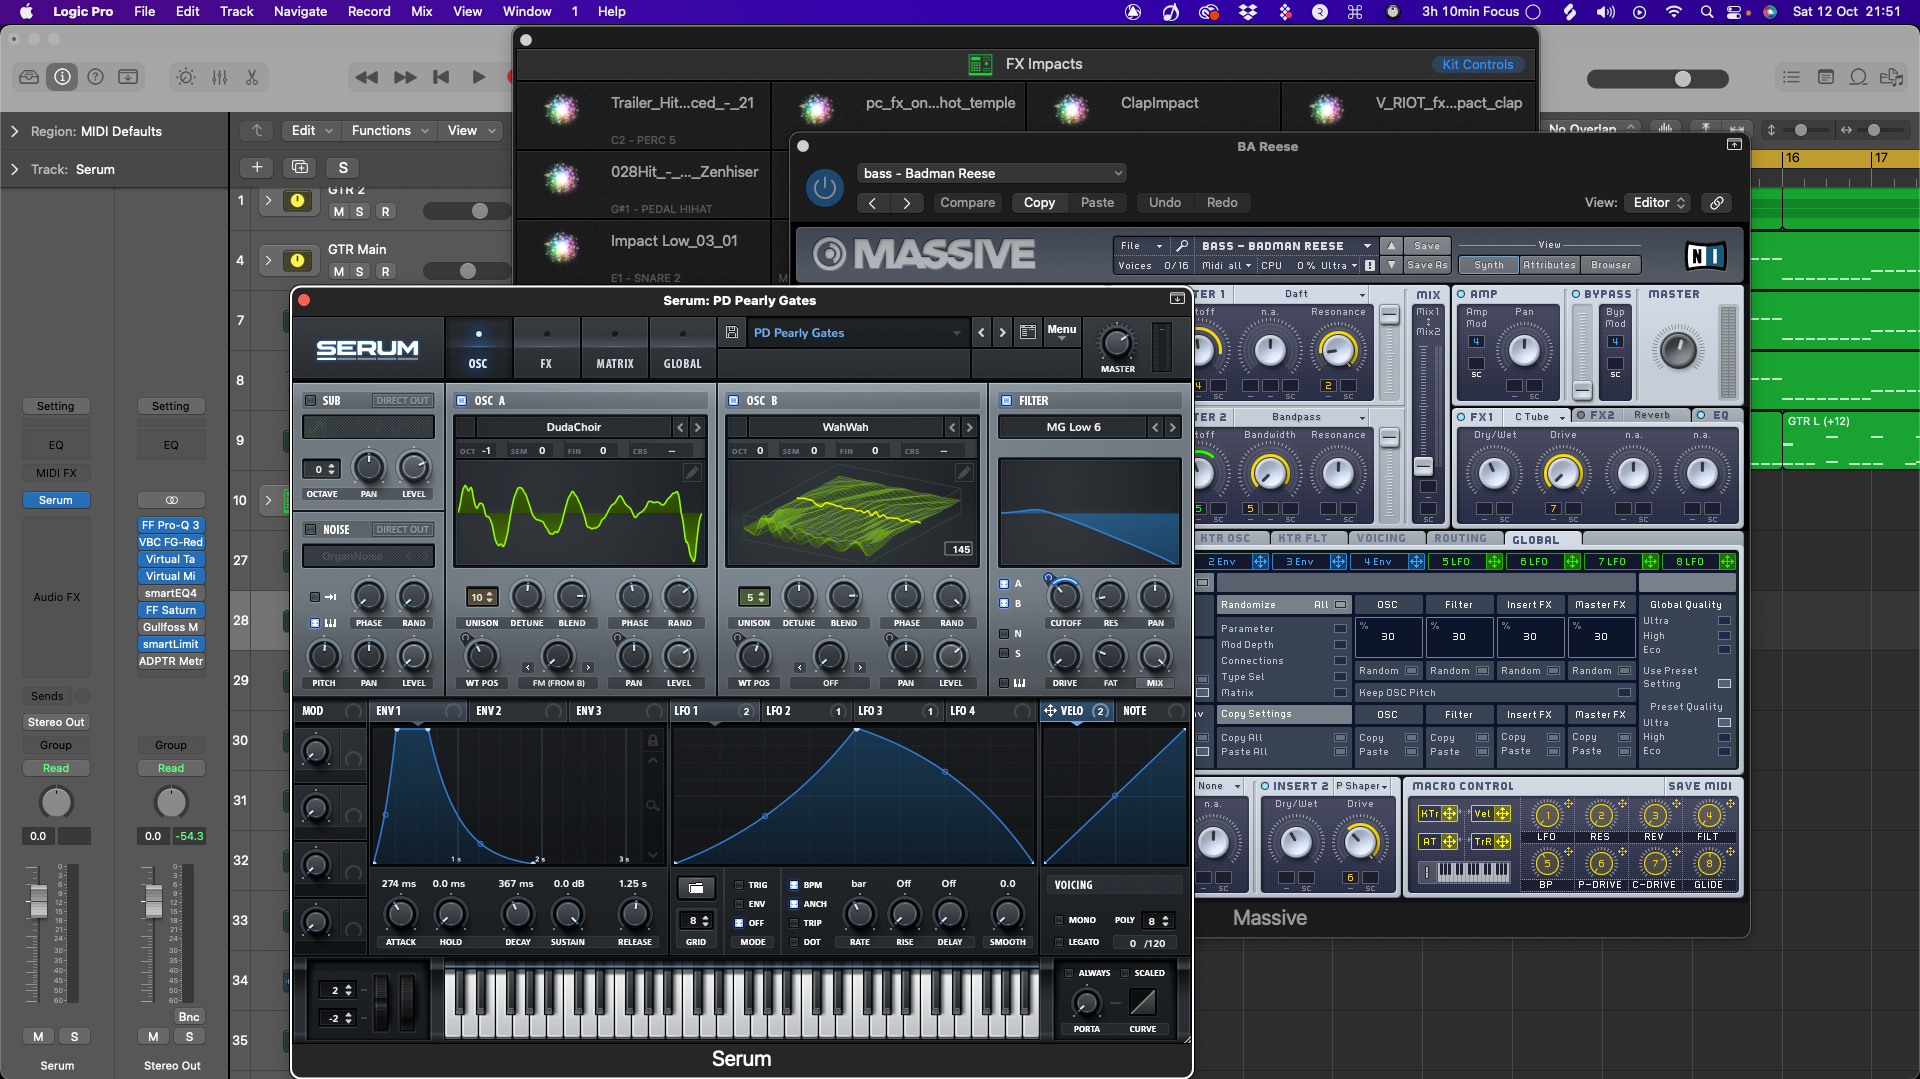Click the play button in transport
The width and height of the screenshot is (1920, 1079).
click(x=478, y=77)
